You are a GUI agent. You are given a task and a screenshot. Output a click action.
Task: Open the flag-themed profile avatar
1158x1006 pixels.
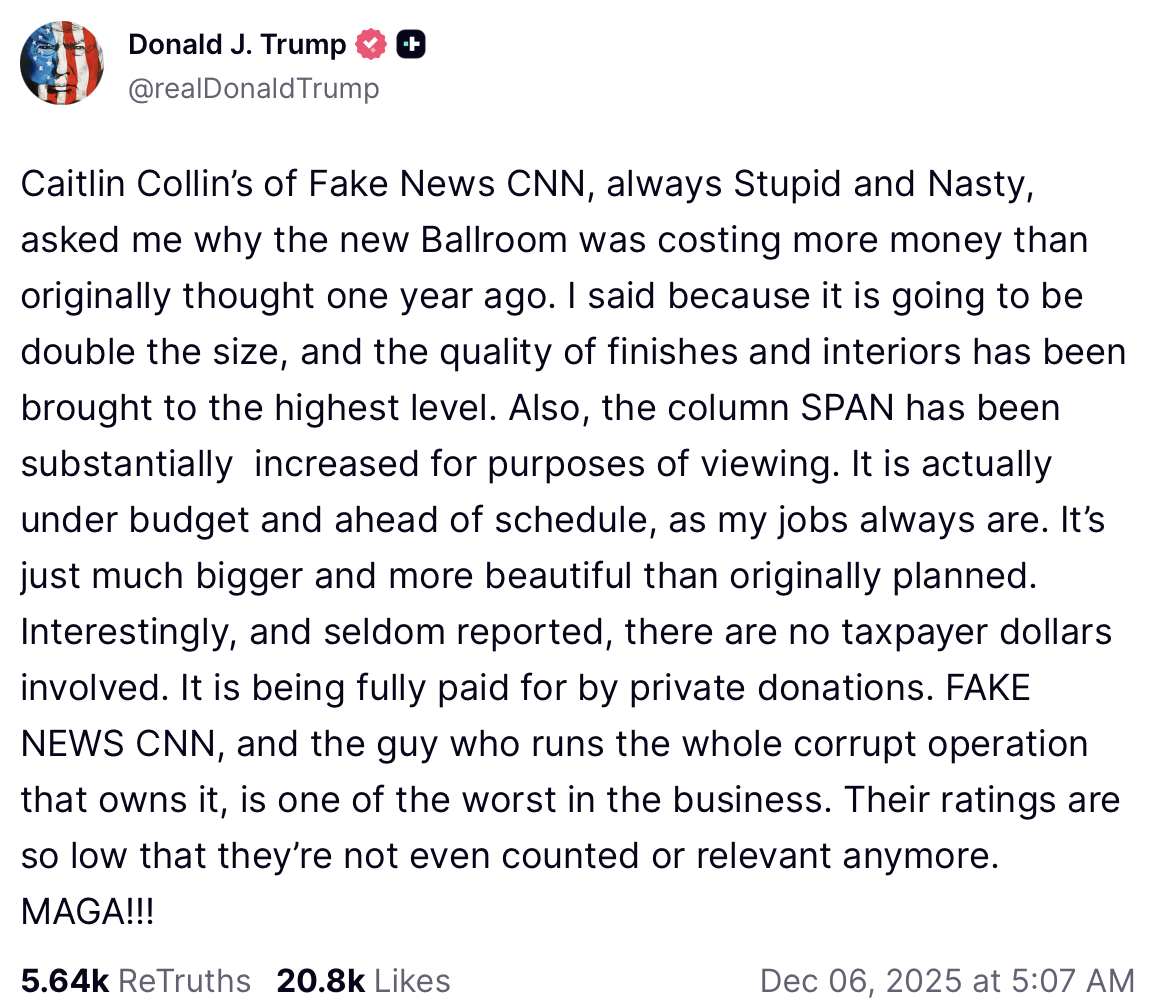(62, 62)
